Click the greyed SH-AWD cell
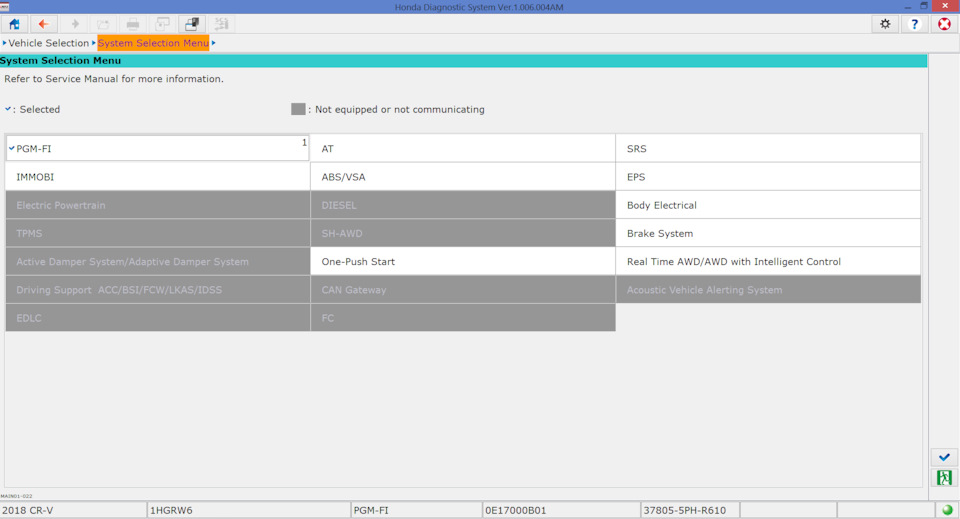The height and width of the screenshot is (519, 960). click(x=463, y=233)
